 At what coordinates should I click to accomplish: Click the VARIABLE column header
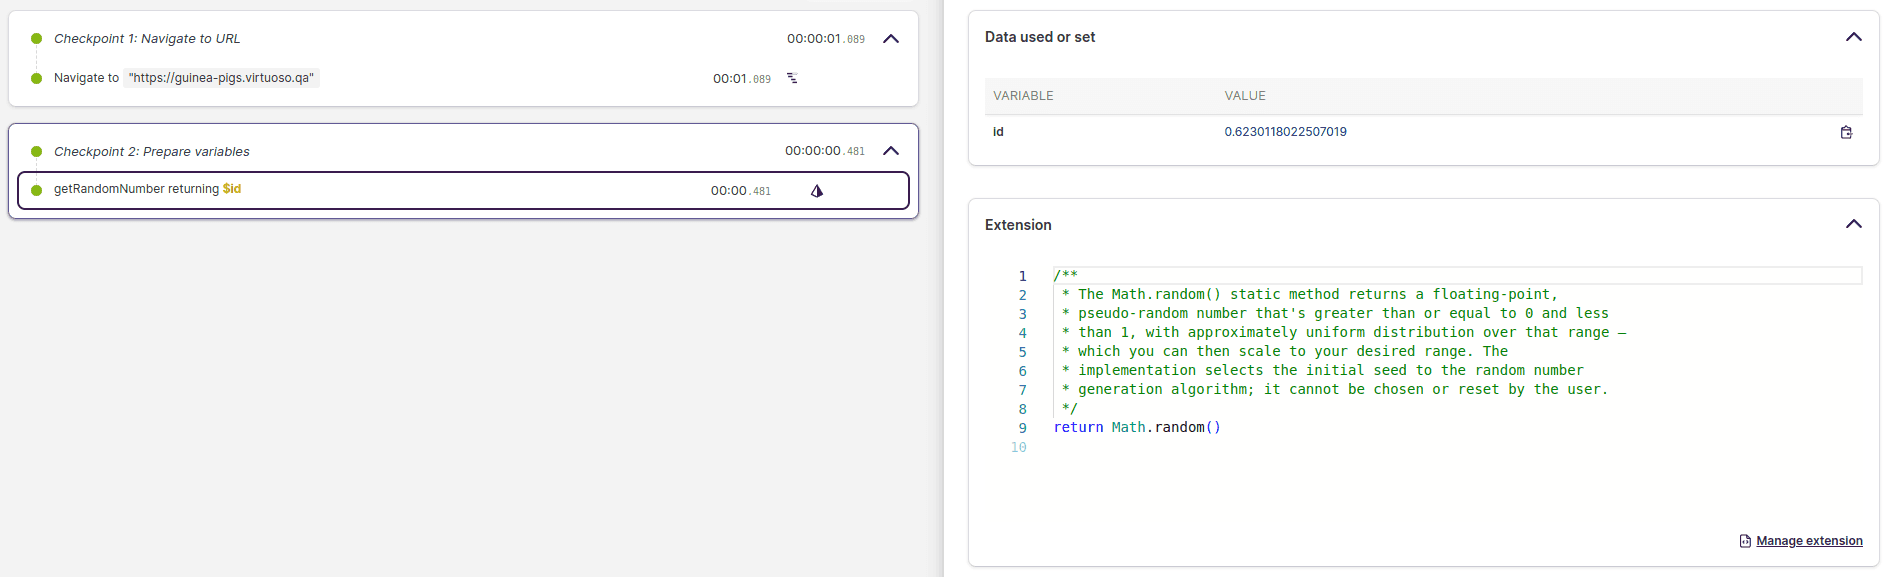coord(1023,96)
